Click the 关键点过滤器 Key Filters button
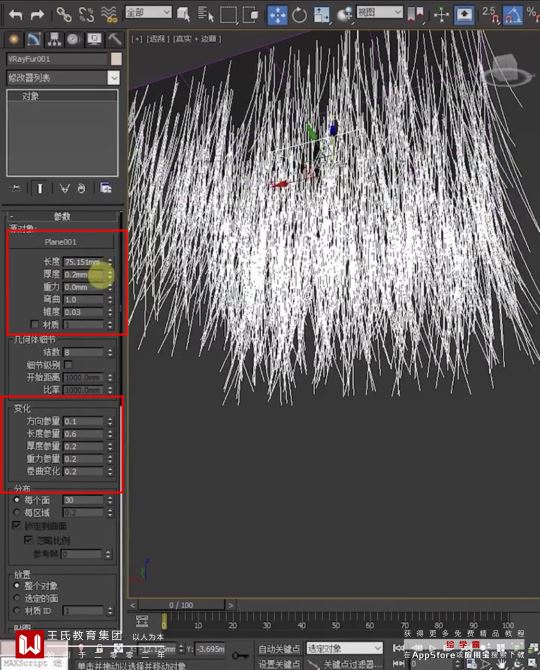Screen dimensions: 540x670 tap(352, 664)
